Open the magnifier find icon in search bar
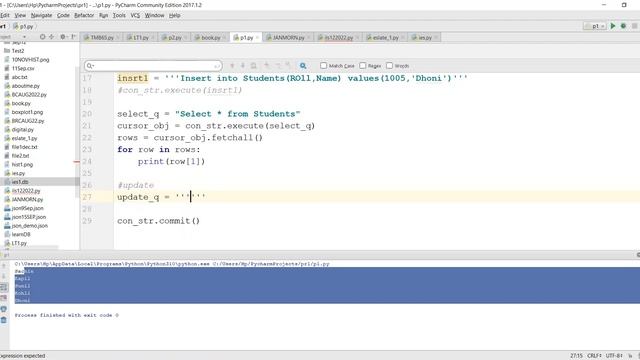The width and height of the screenshot is (640, 360). click(303, 66)
